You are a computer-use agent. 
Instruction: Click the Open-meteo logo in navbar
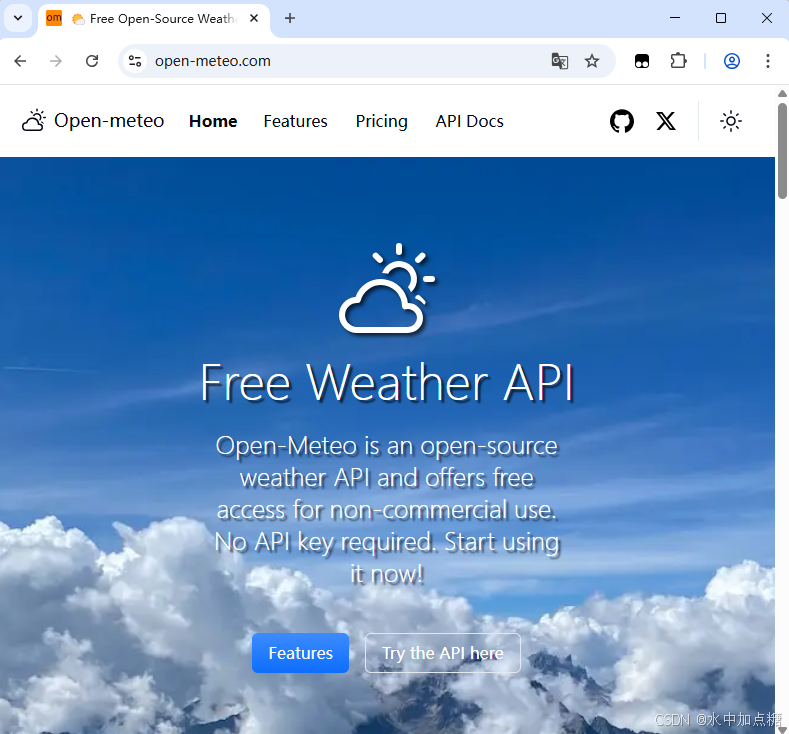tap(93, 121)
